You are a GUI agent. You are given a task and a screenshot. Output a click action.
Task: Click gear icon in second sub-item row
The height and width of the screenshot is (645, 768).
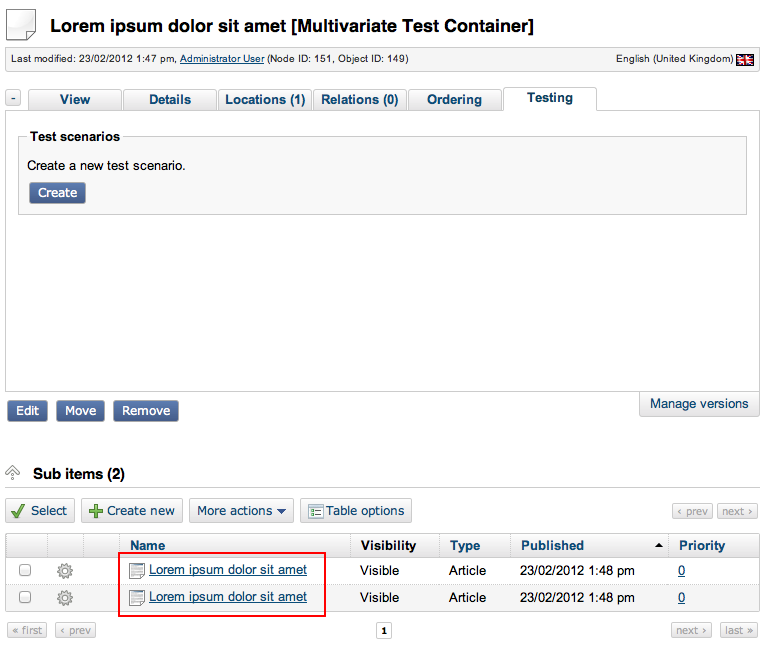[65, 598]
